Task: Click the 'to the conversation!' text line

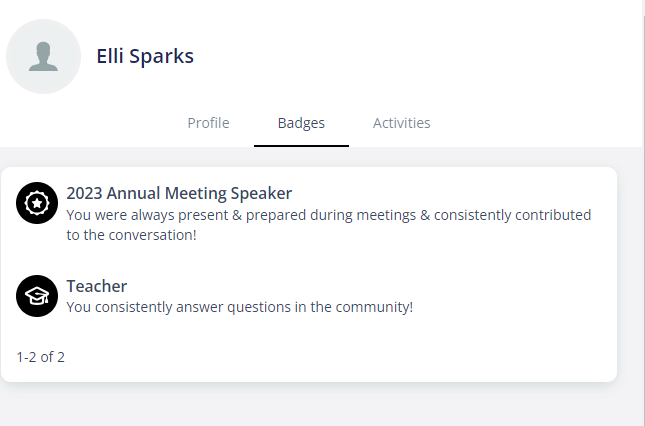Action: (131, 235)
